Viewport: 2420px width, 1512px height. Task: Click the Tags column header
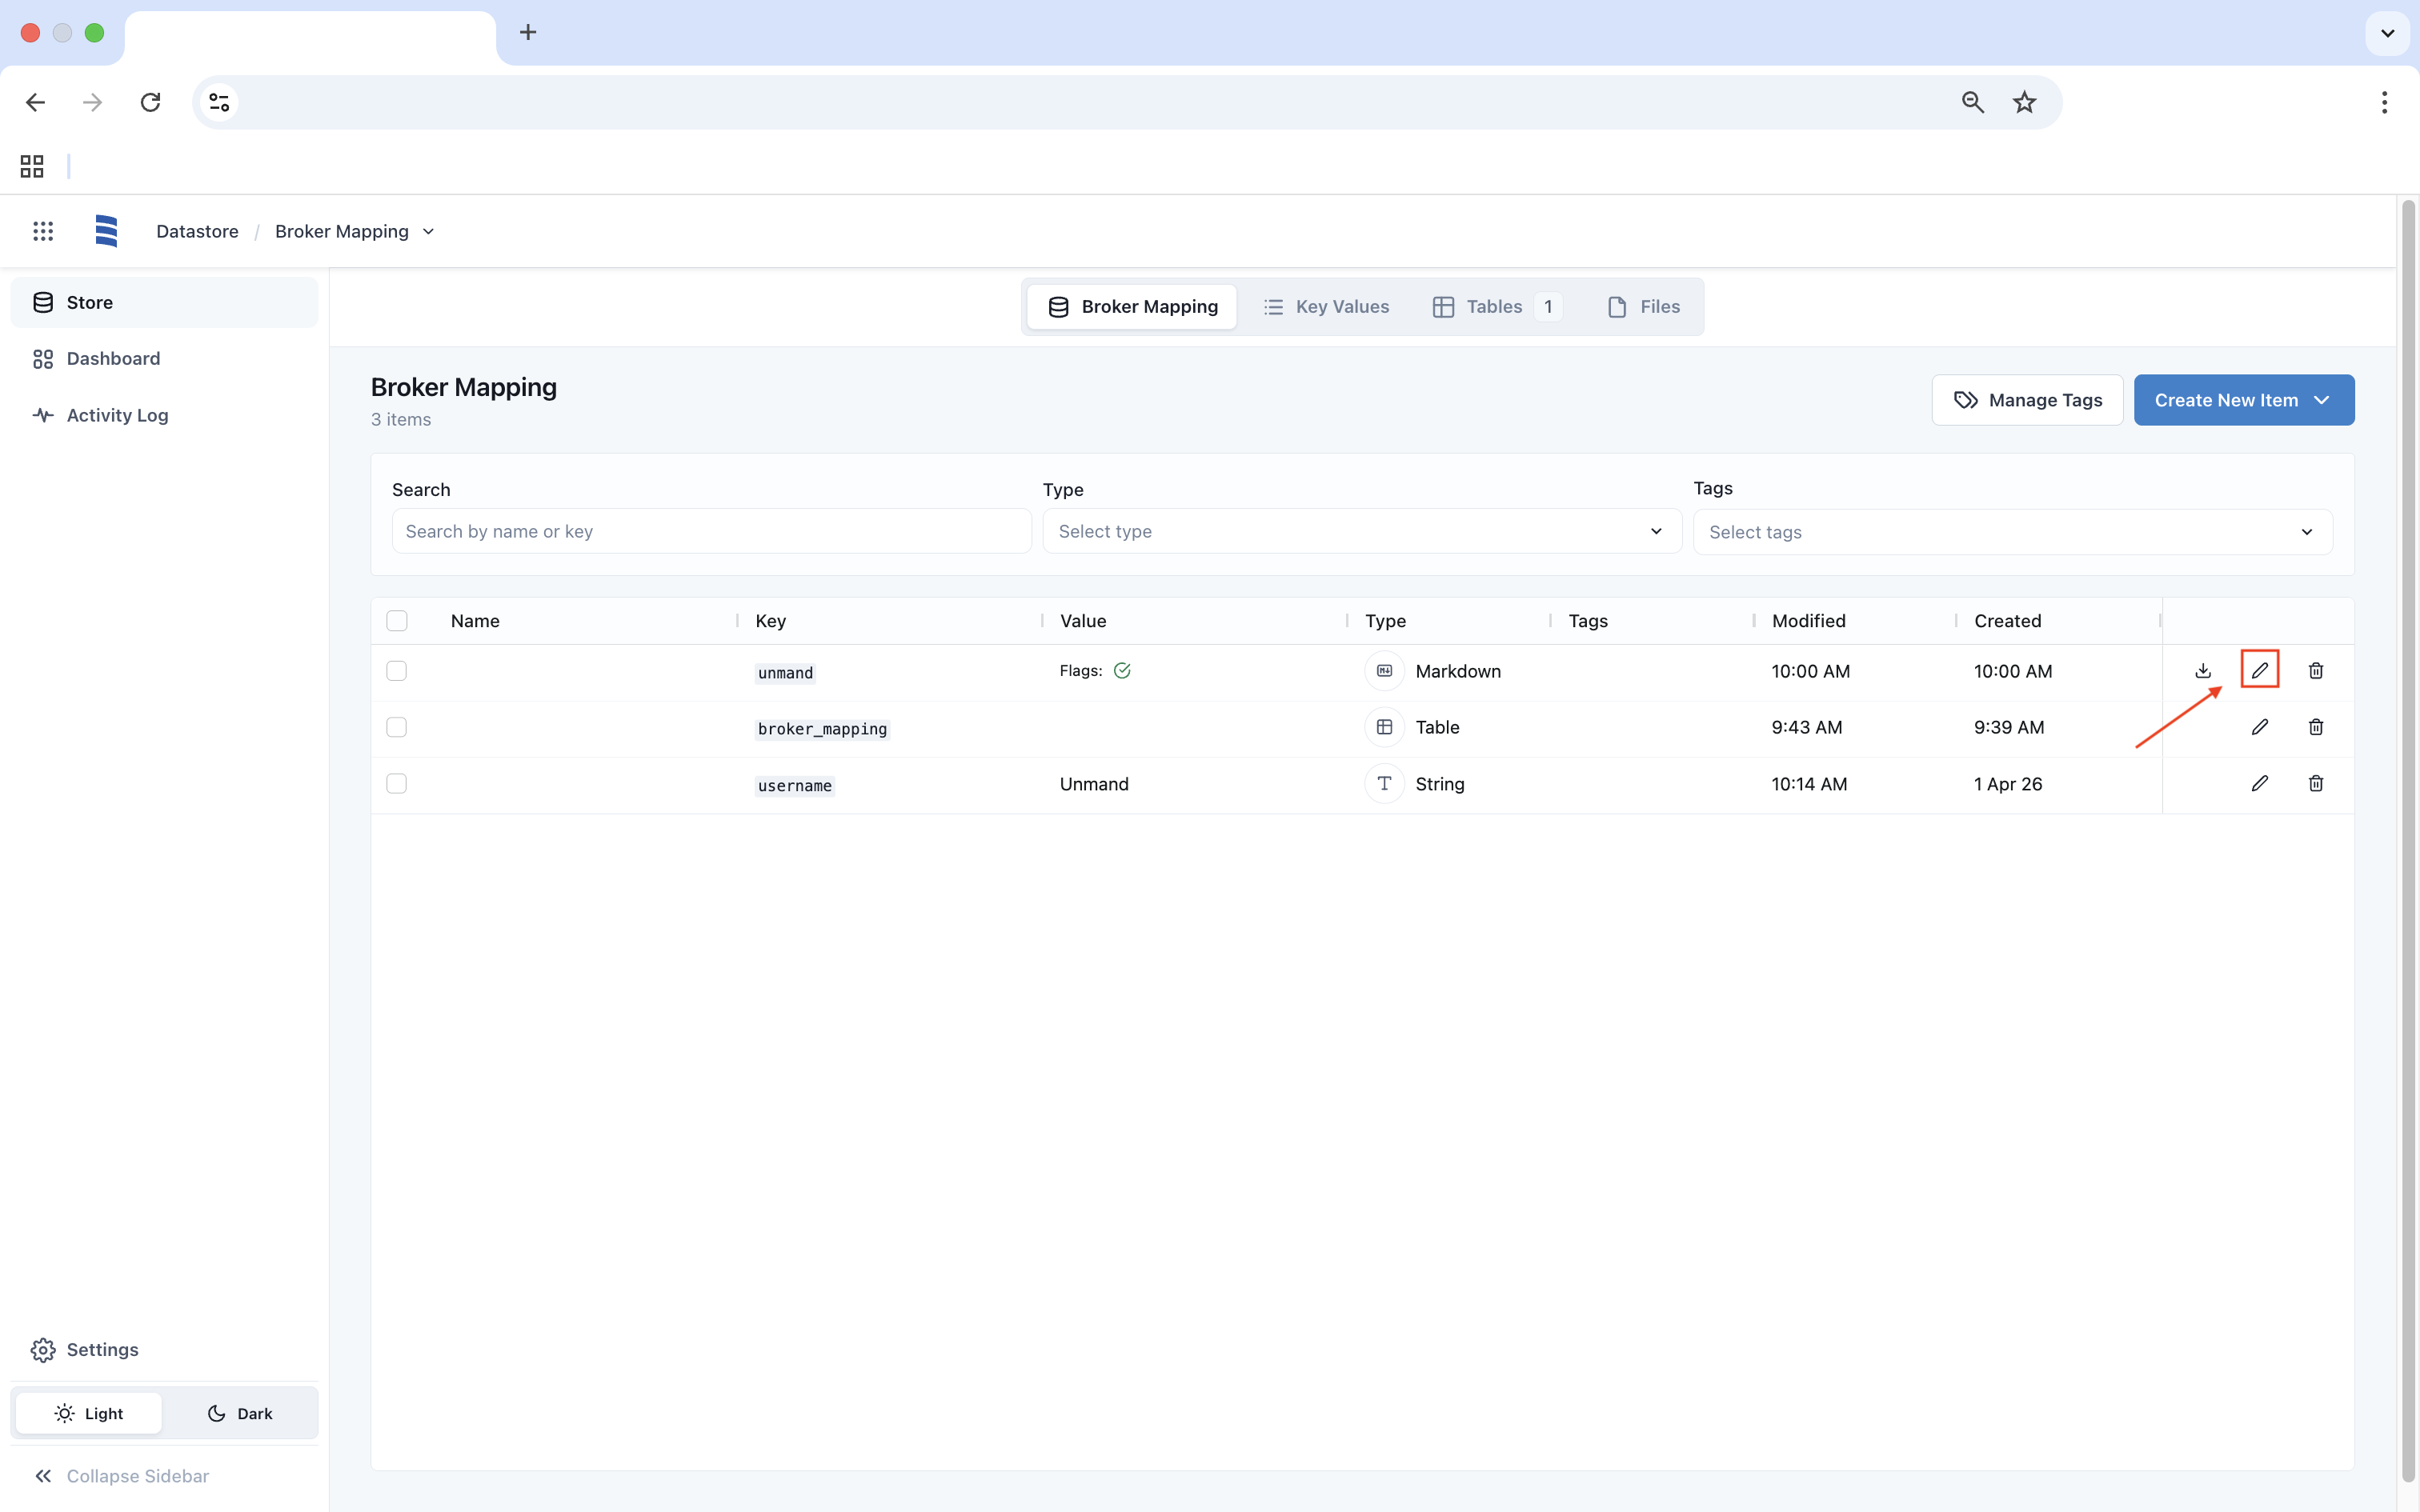coord(1588,621)
